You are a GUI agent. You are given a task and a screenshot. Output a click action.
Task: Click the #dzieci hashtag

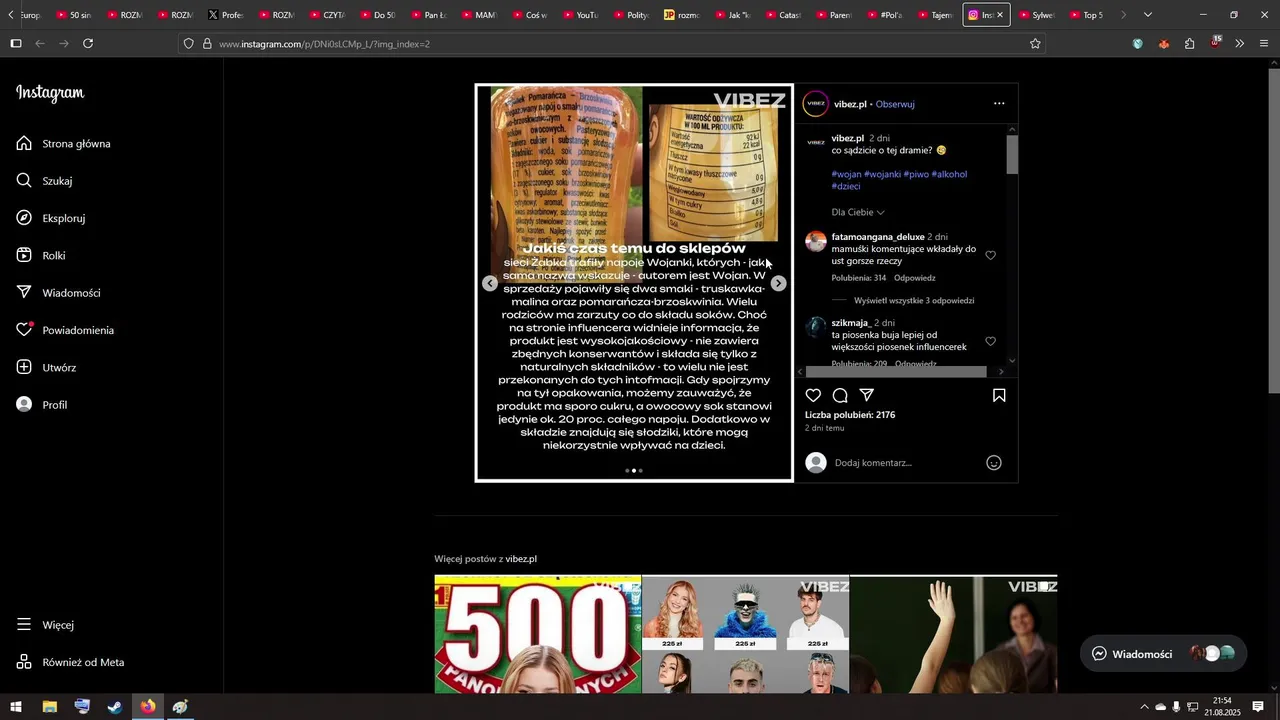[x=846, y=186]
